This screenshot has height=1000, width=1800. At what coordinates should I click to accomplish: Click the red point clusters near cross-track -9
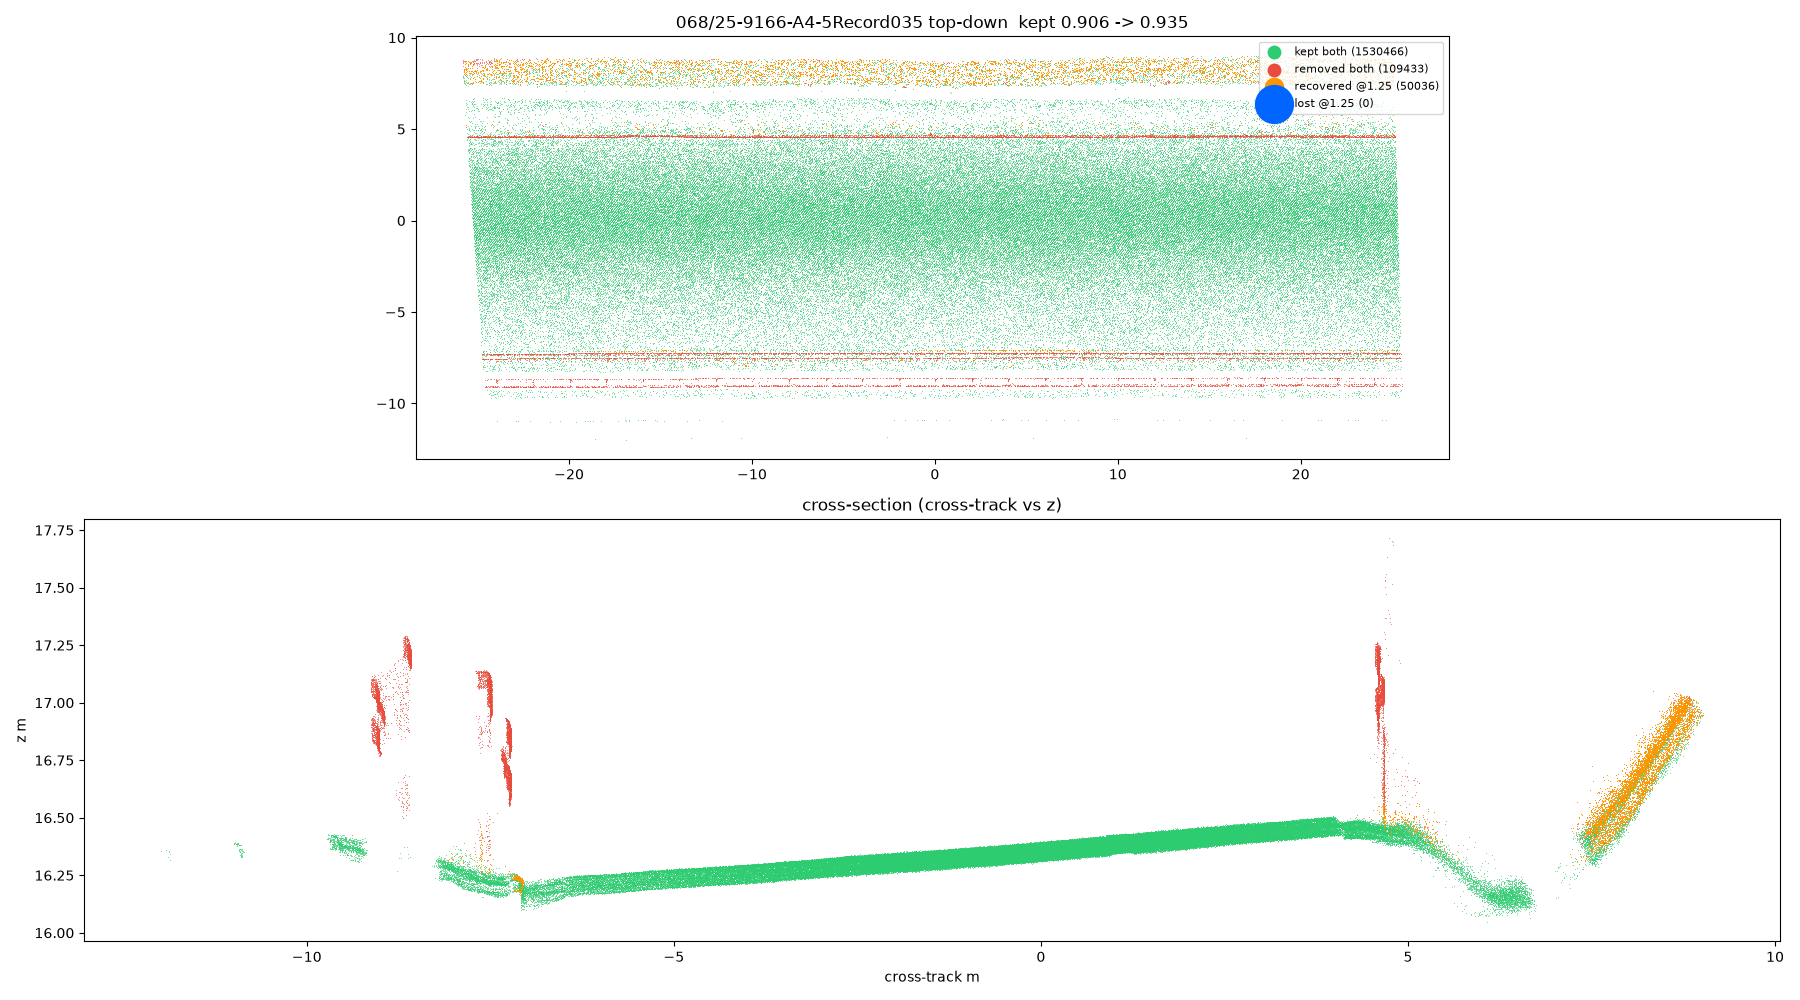390,700
